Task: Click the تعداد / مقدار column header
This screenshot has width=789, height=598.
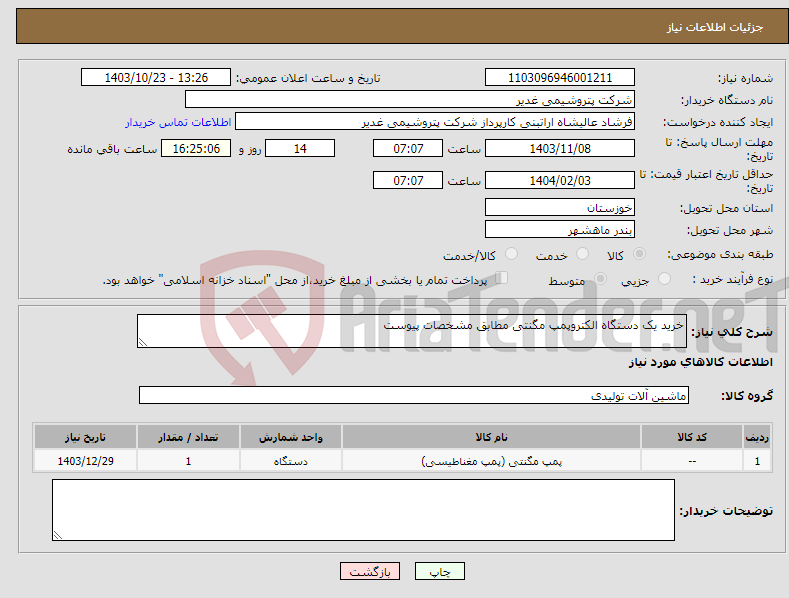Action: click(x=188, y=437)
